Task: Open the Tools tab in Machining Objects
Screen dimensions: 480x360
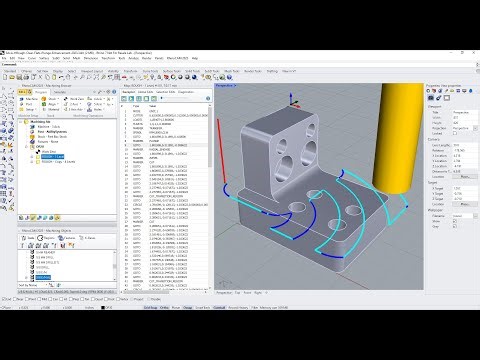Action: coord(28,238)
